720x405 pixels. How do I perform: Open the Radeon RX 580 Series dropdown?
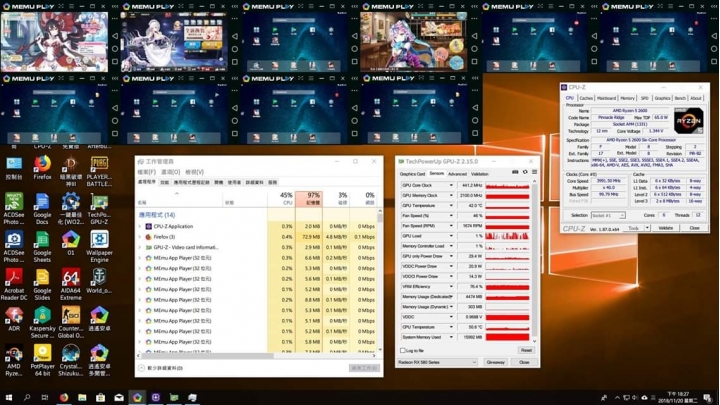click(437, 362)
